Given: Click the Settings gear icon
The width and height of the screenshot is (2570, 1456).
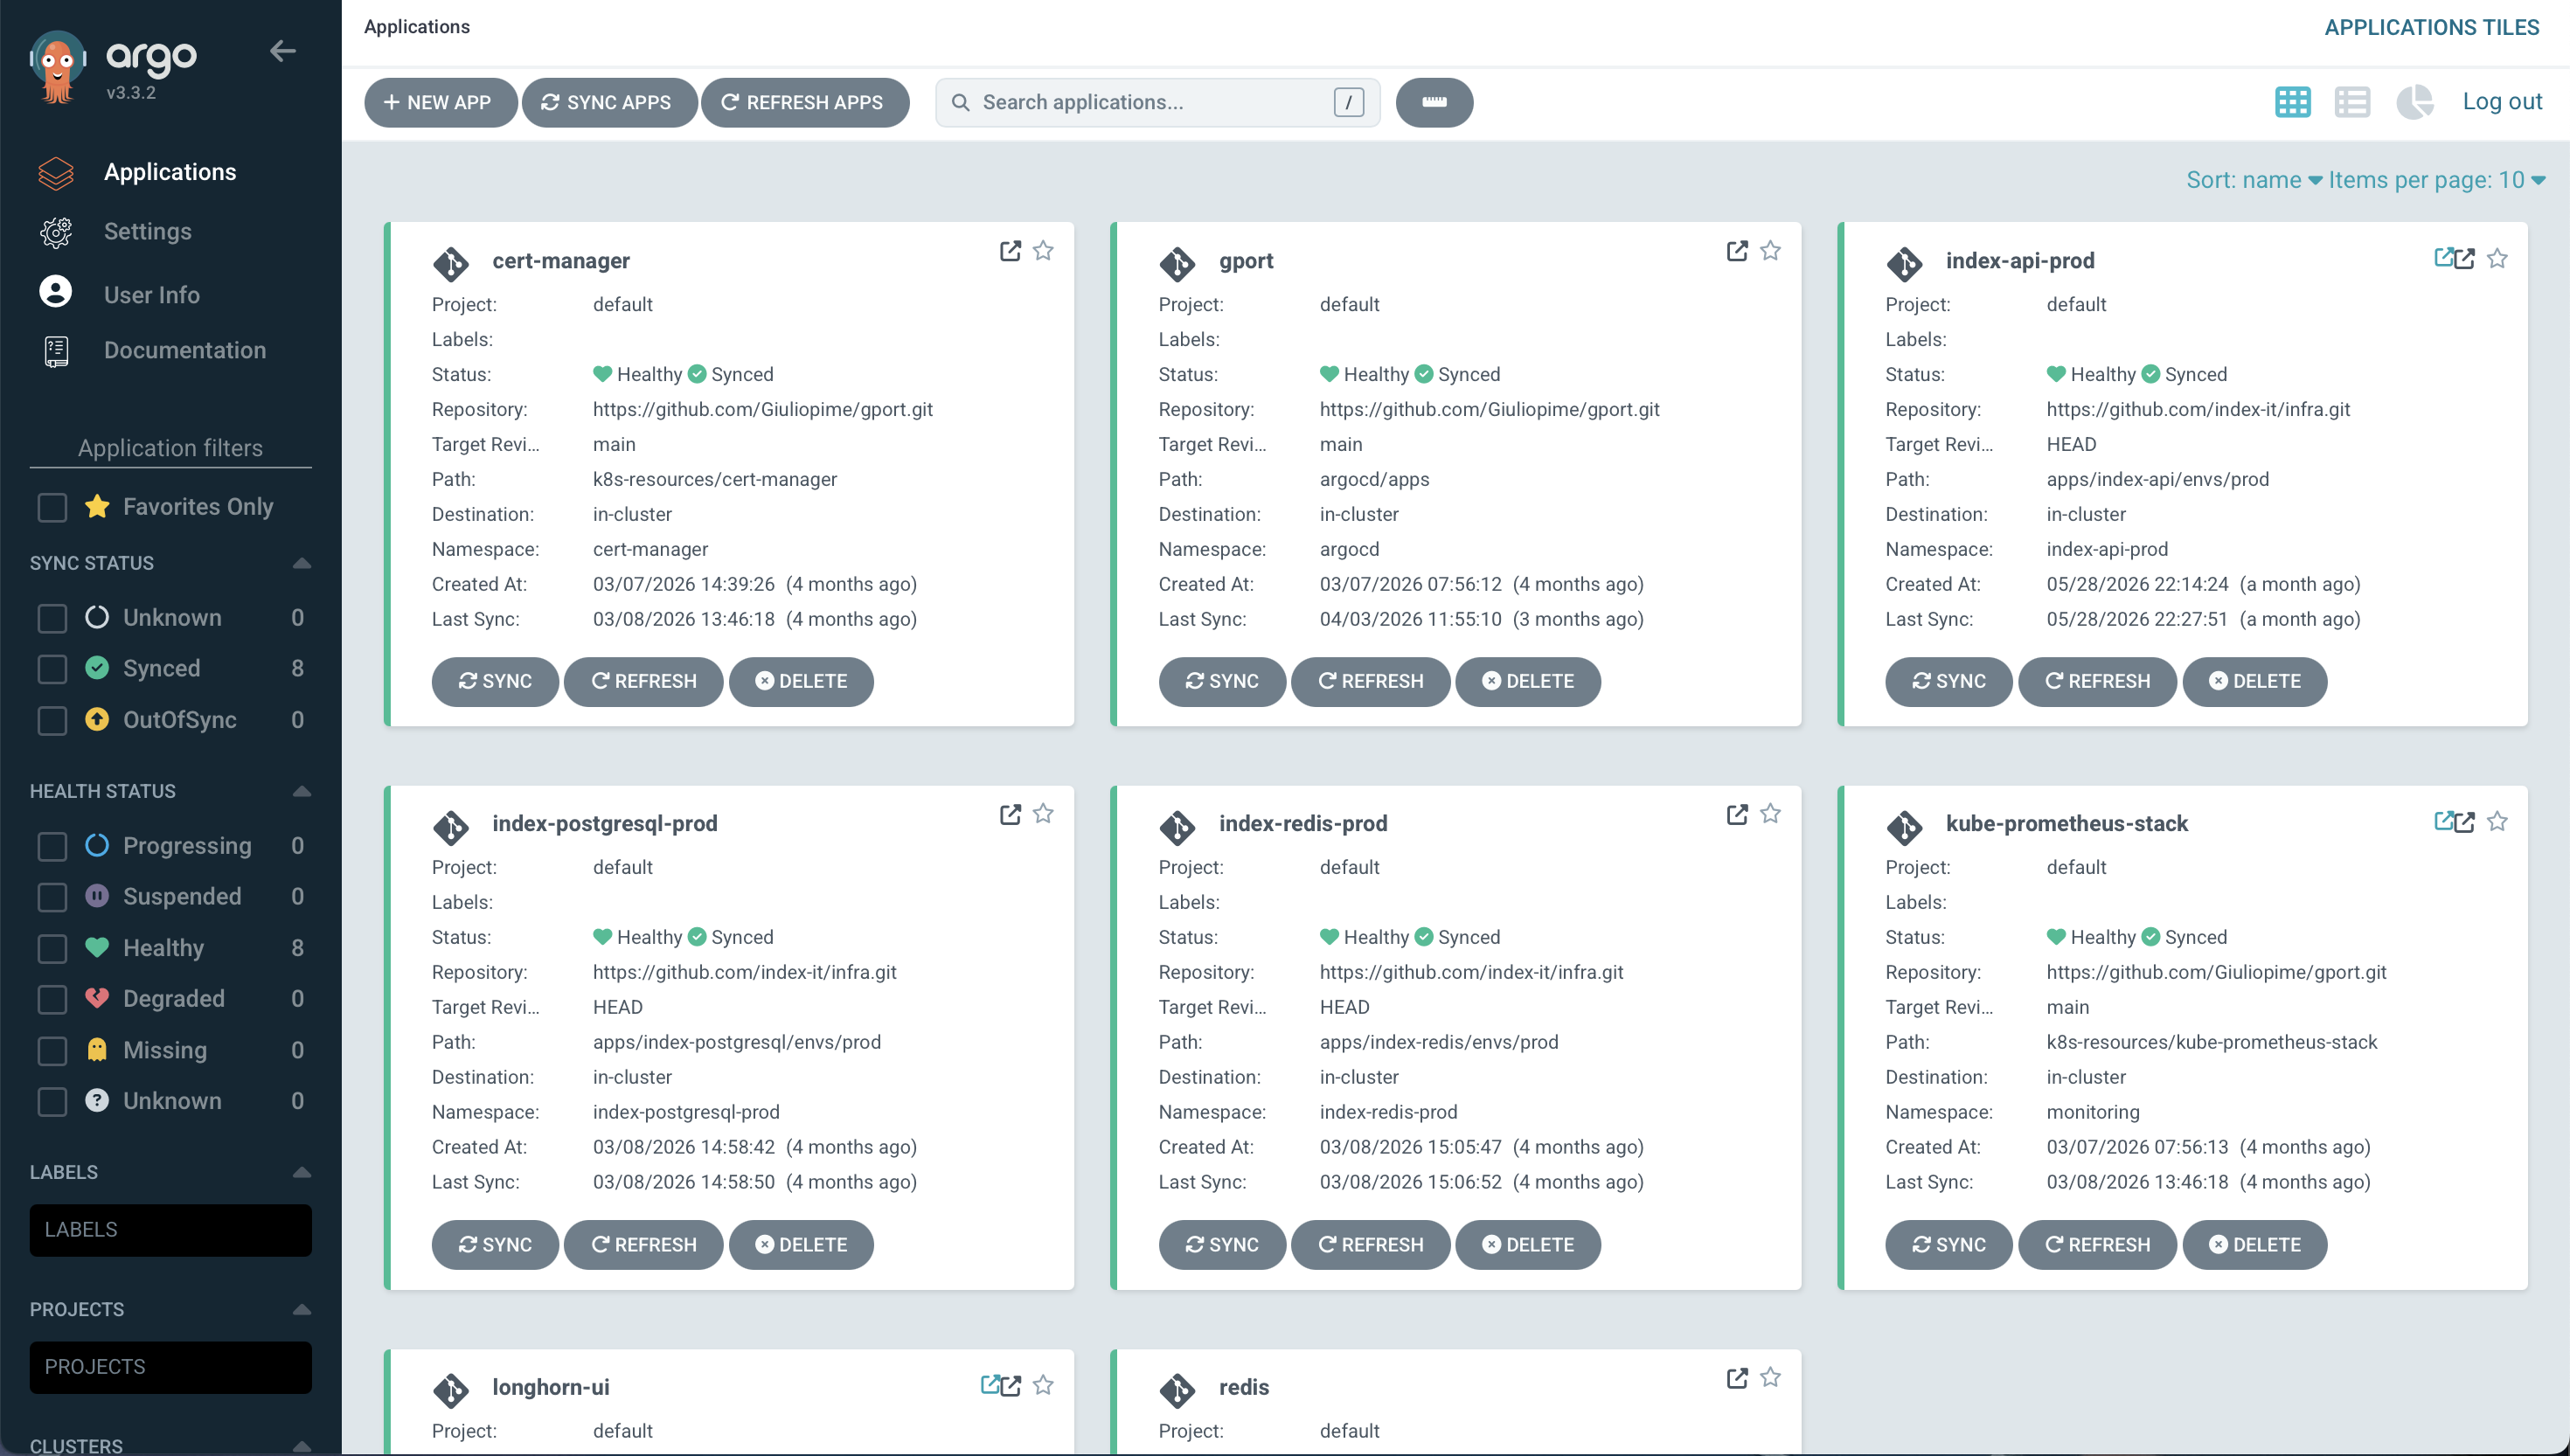Looking at the screenshot, I should click(x=56, y=232).
